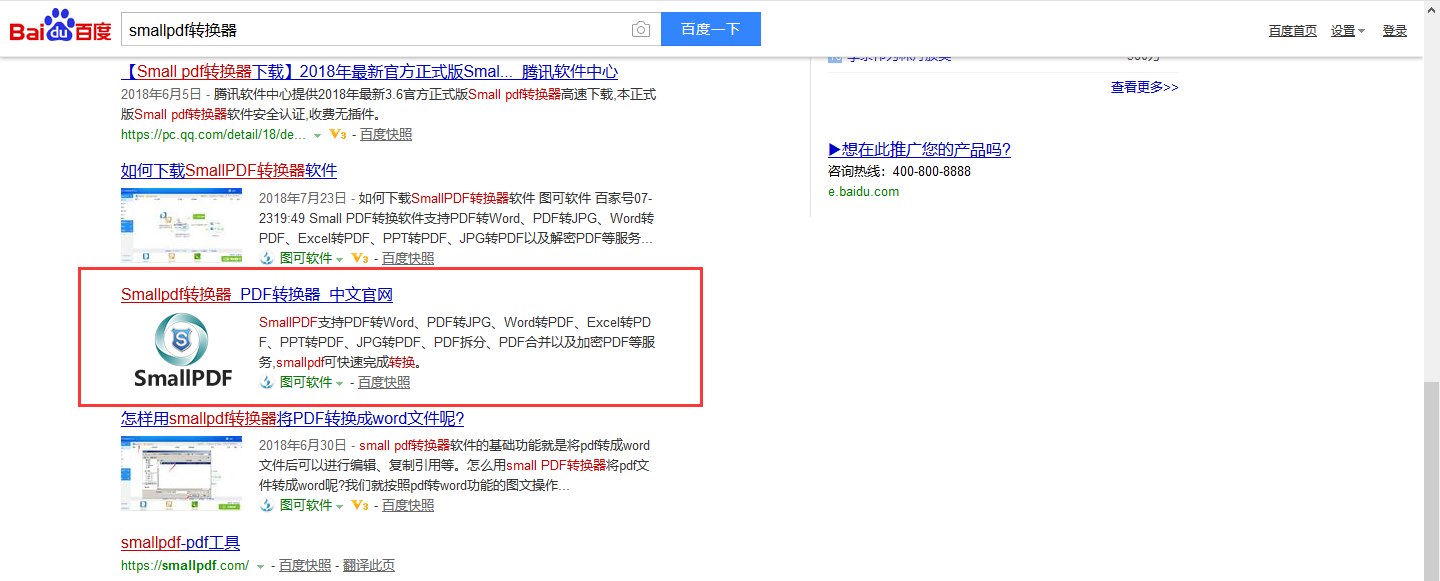Click e.baidu.com link
The height and width of the screenshot is (581, 1440).
864,191
